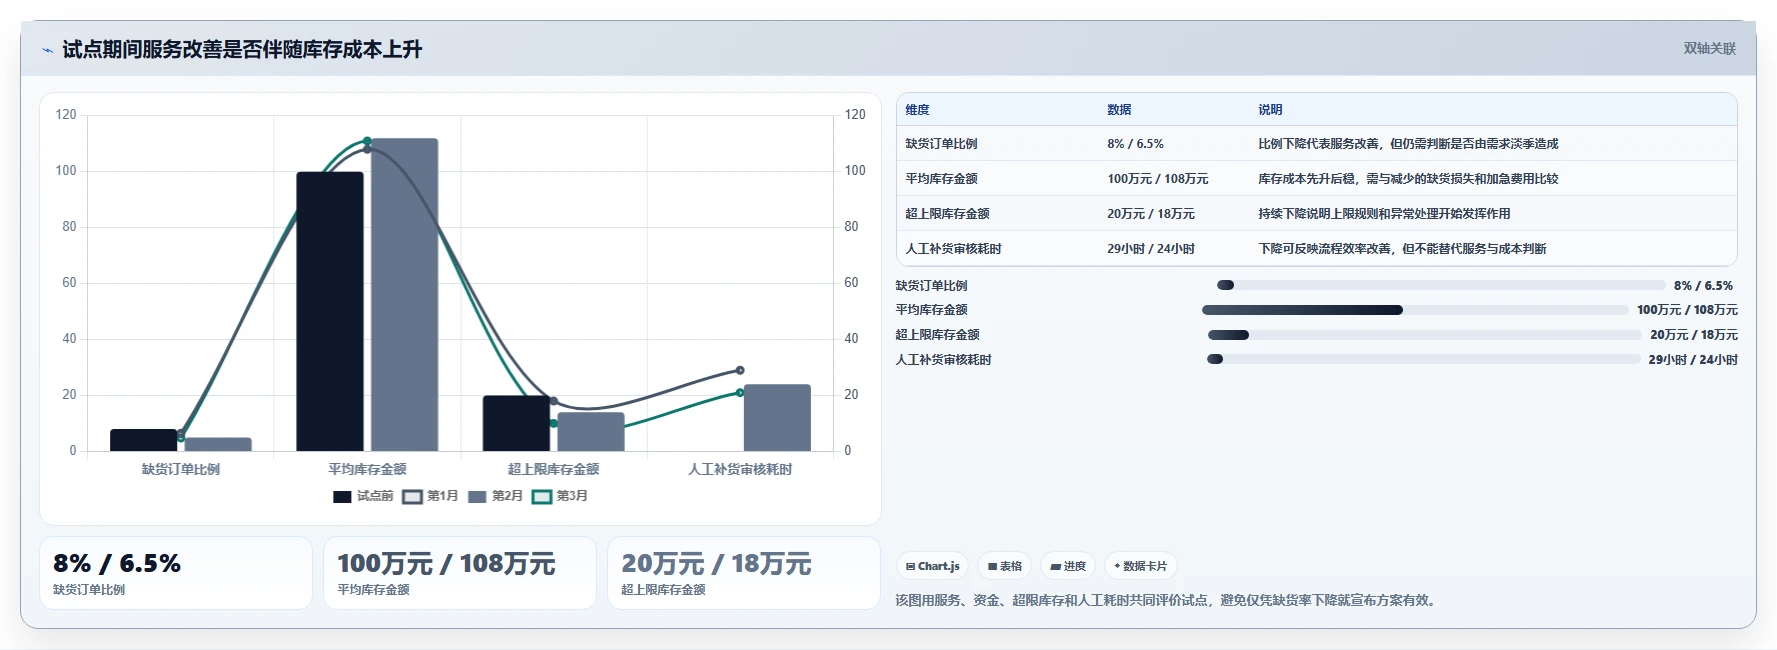
Task: Click the table cell 8% / 6.5%
Action: [1135, 144]
